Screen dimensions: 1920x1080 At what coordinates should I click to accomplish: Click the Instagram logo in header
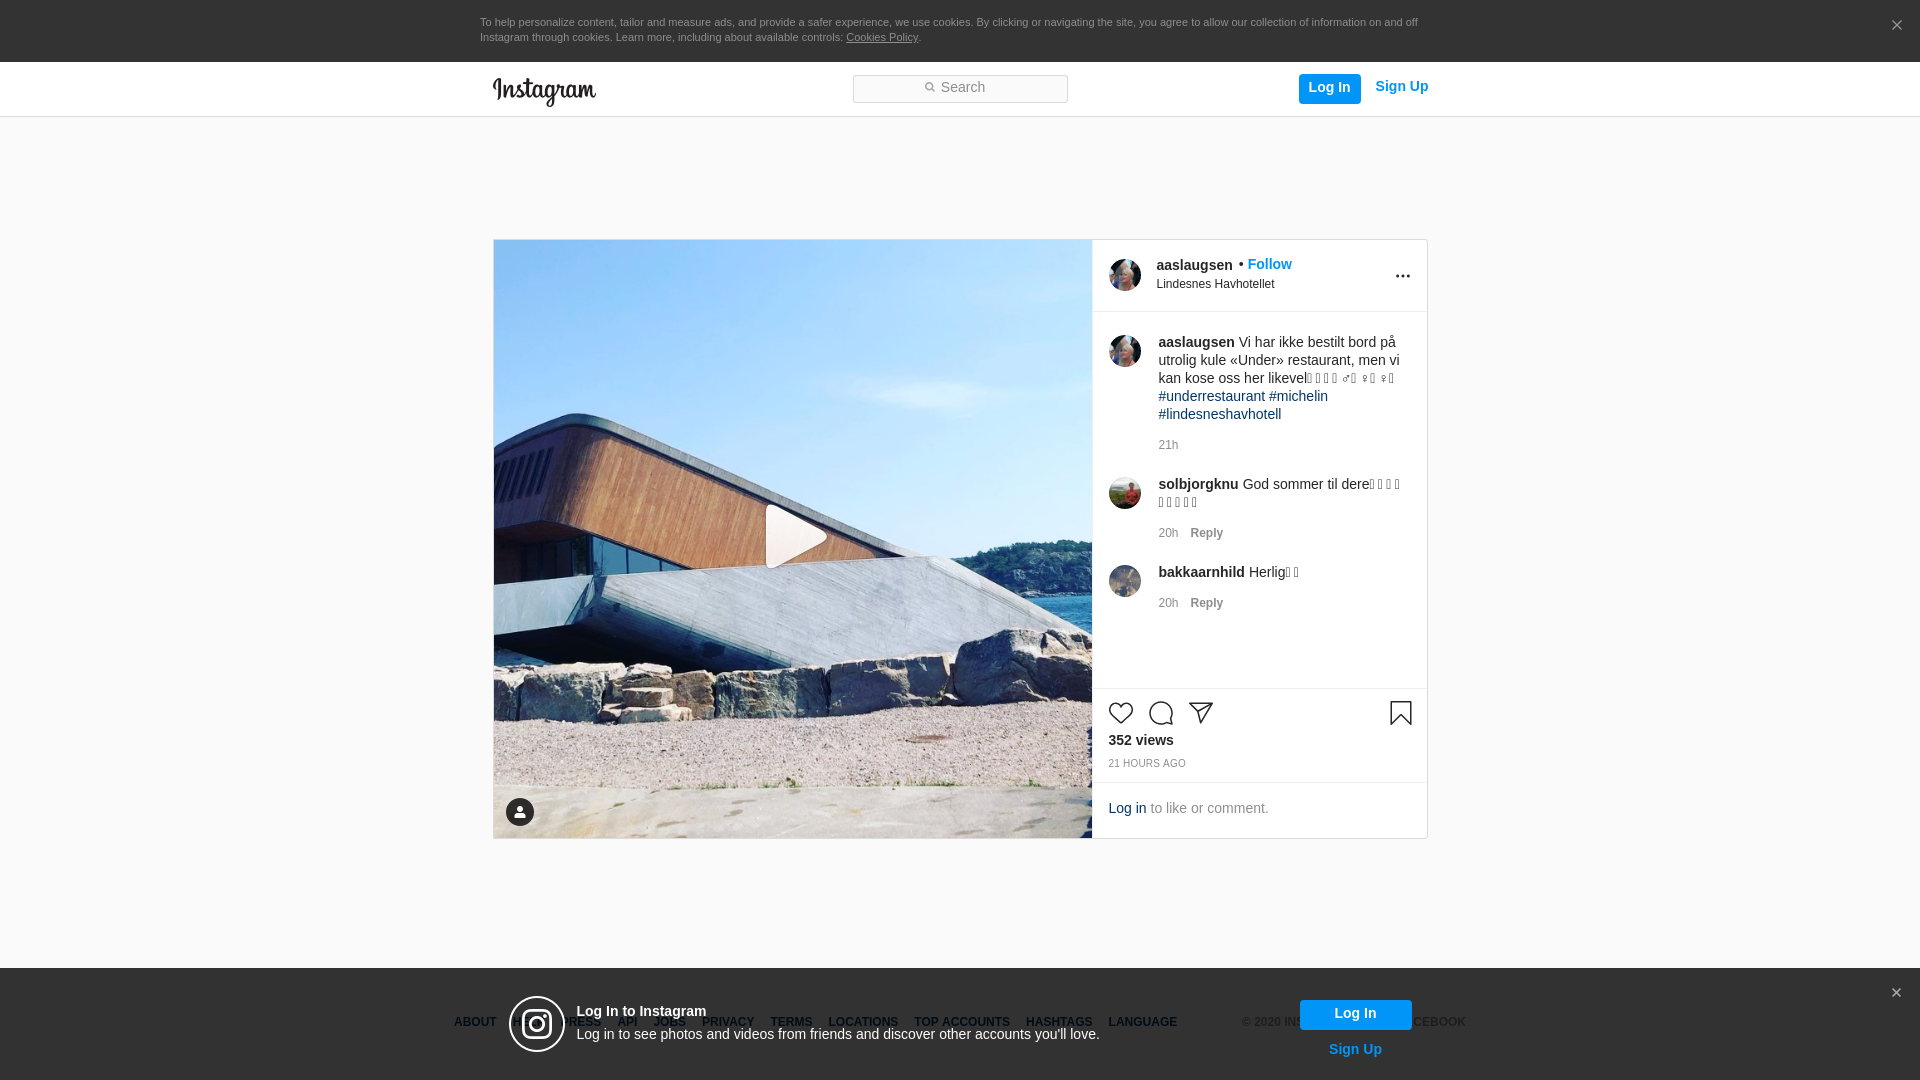[x=544, y=91]
